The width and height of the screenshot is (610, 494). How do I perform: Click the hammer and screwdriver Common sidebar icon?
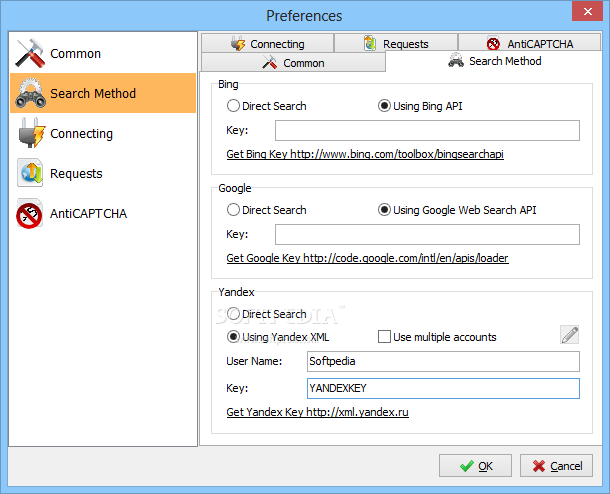tap(30, 53)
